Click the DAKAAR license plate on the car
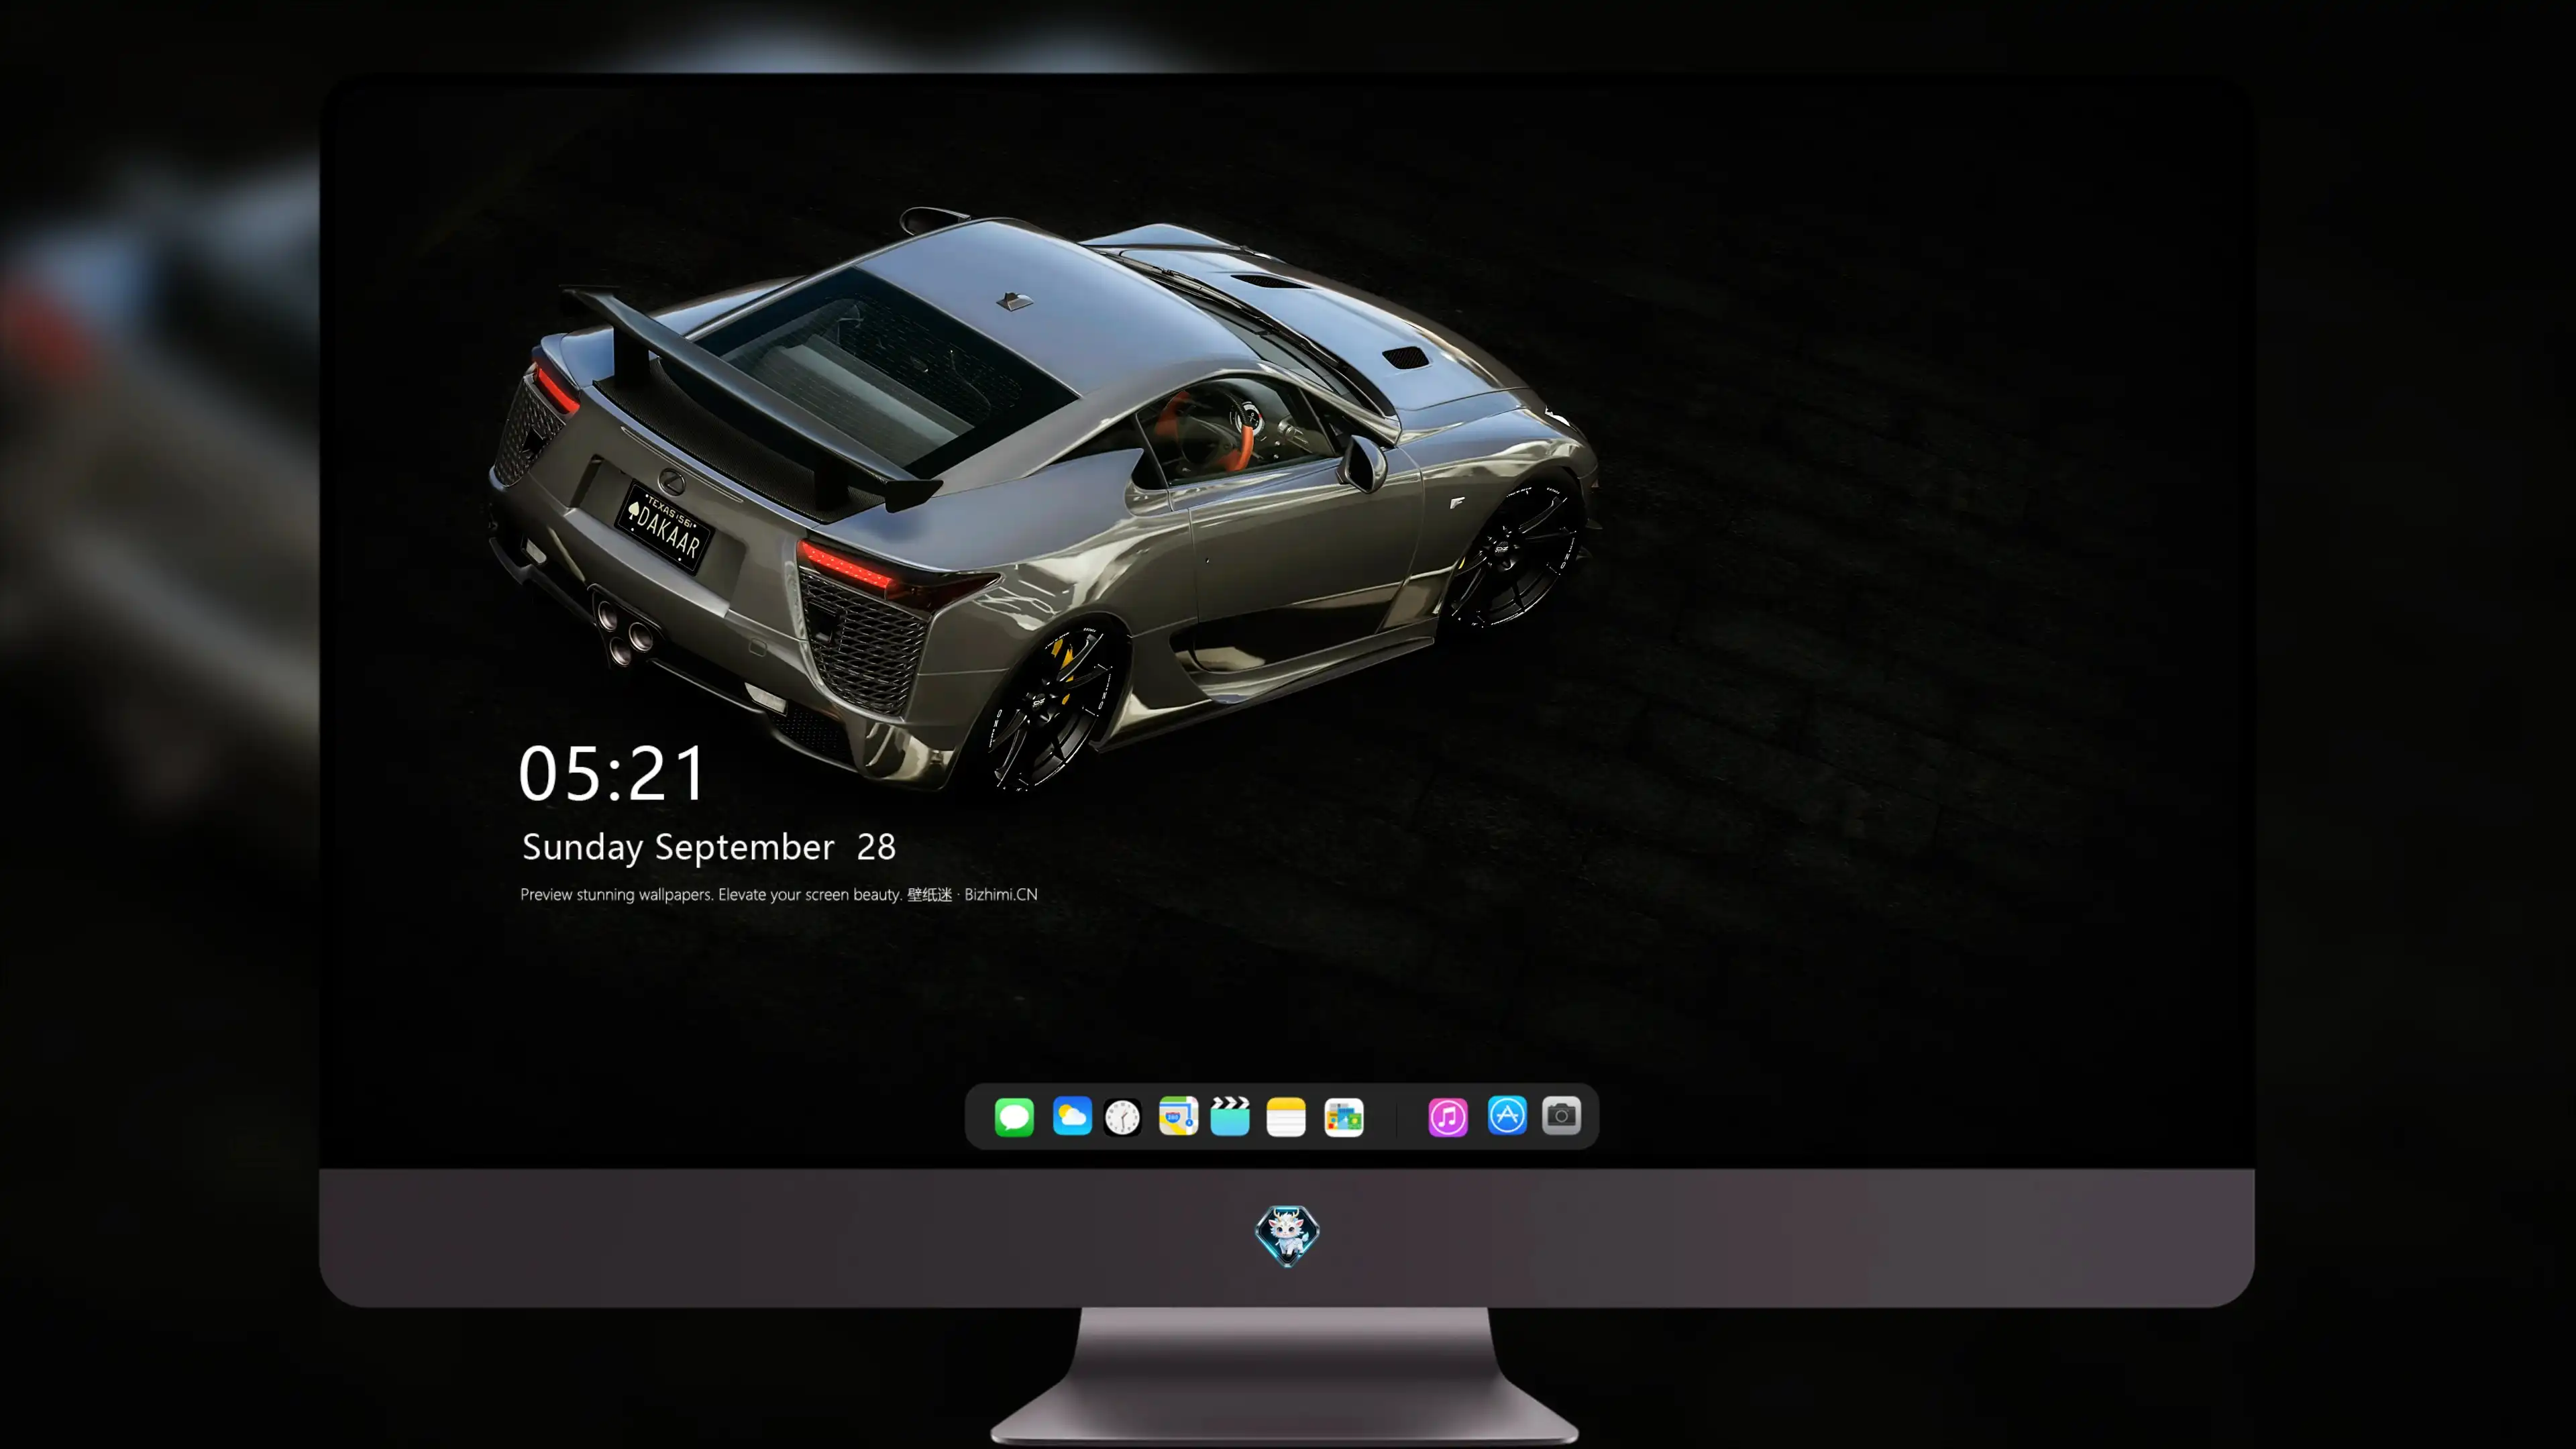The width and height of the screenshot is (2576, 1449). pyautogui.click(x=664, y=527)
